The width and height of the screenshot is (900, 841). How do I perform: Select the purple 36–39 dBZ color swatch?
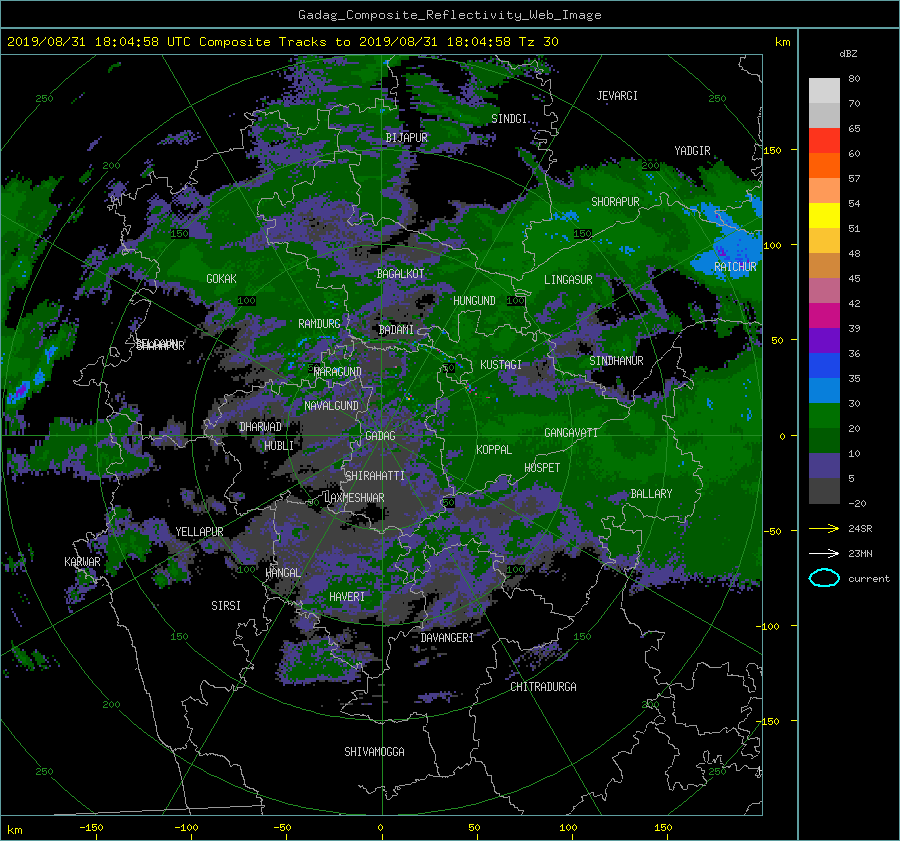pyautogui.click(x=824, y=340)
